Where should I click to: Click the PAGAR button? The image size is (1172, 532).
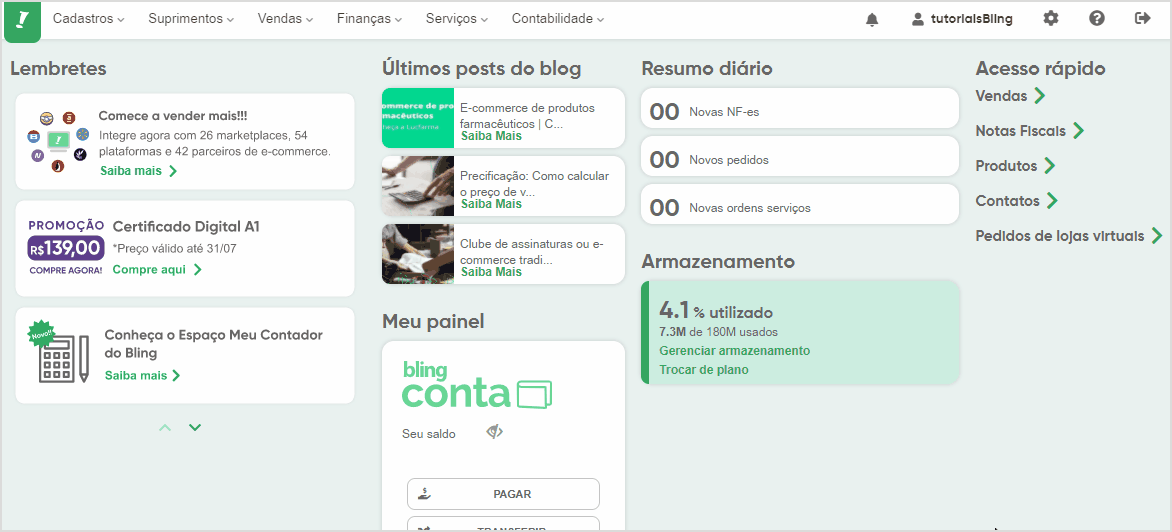503,494
